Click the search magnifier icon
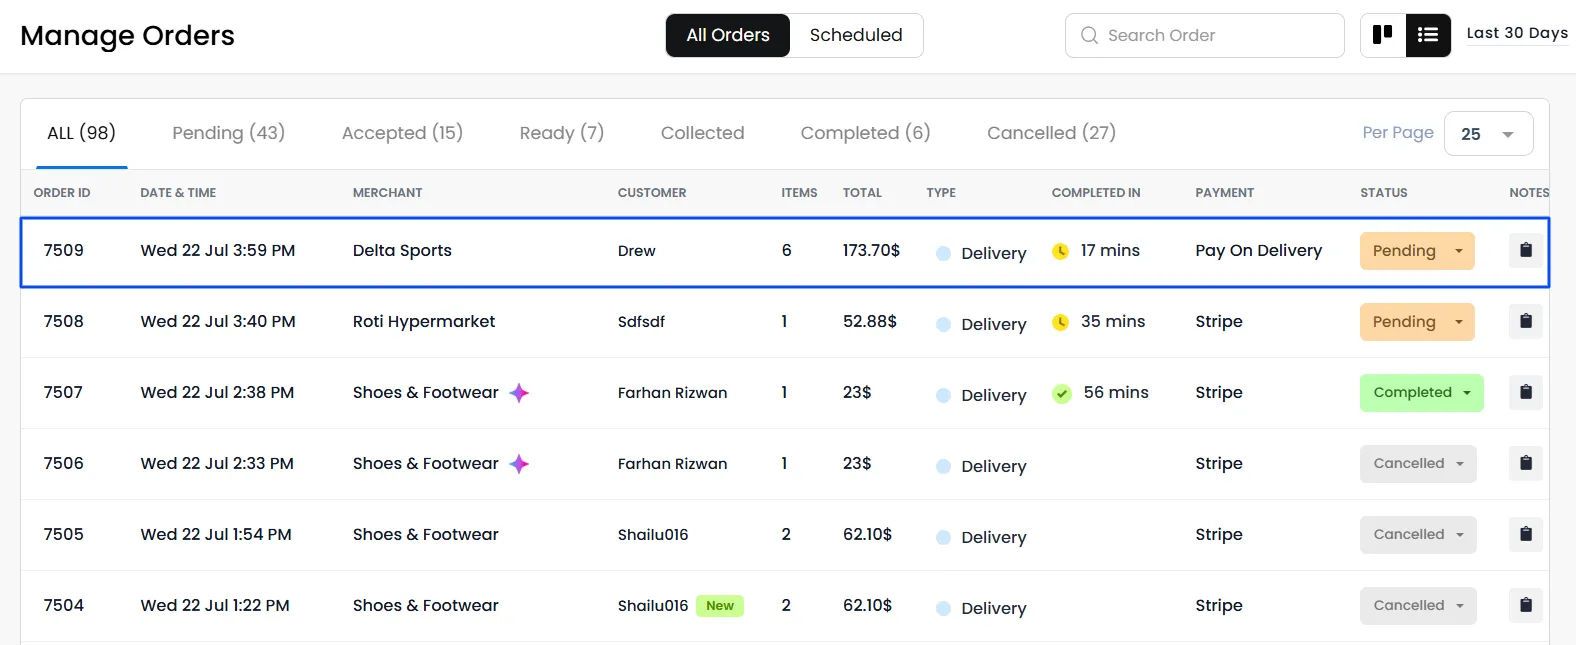Screen dimensions: 1576x645 point(1089,36)
